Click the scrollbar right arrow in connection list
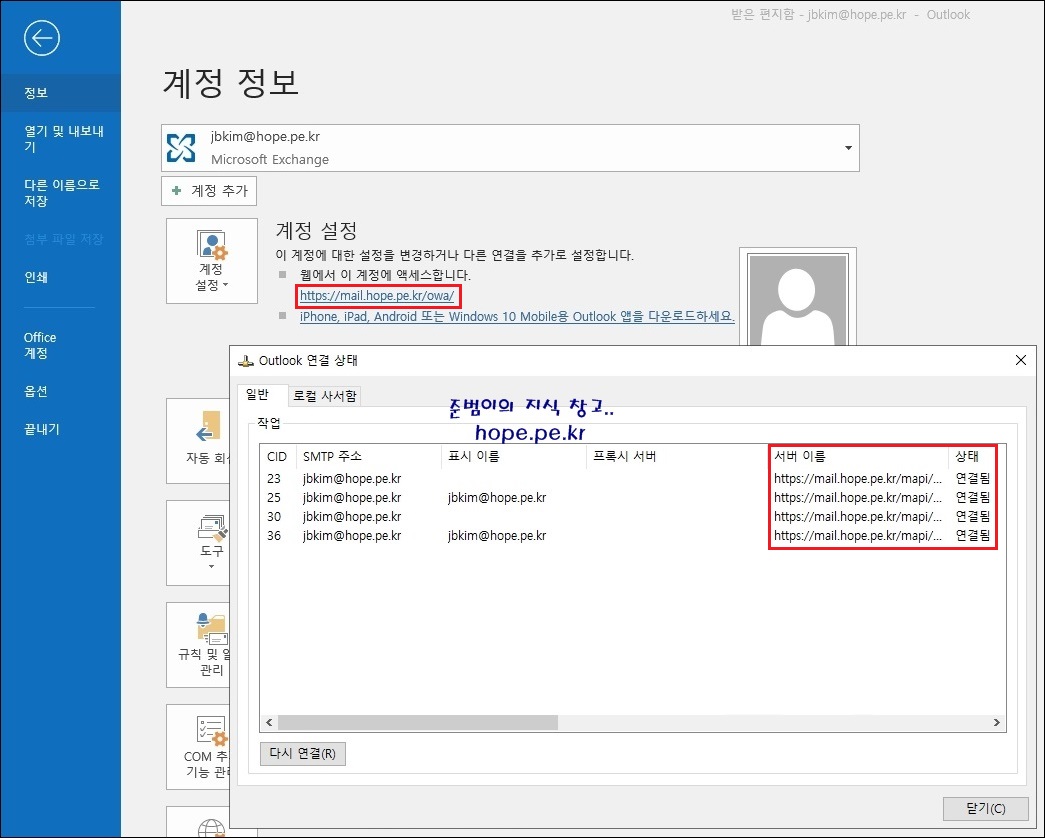Viewport: 1045px width, 838px height. click(x=996, y=722)
